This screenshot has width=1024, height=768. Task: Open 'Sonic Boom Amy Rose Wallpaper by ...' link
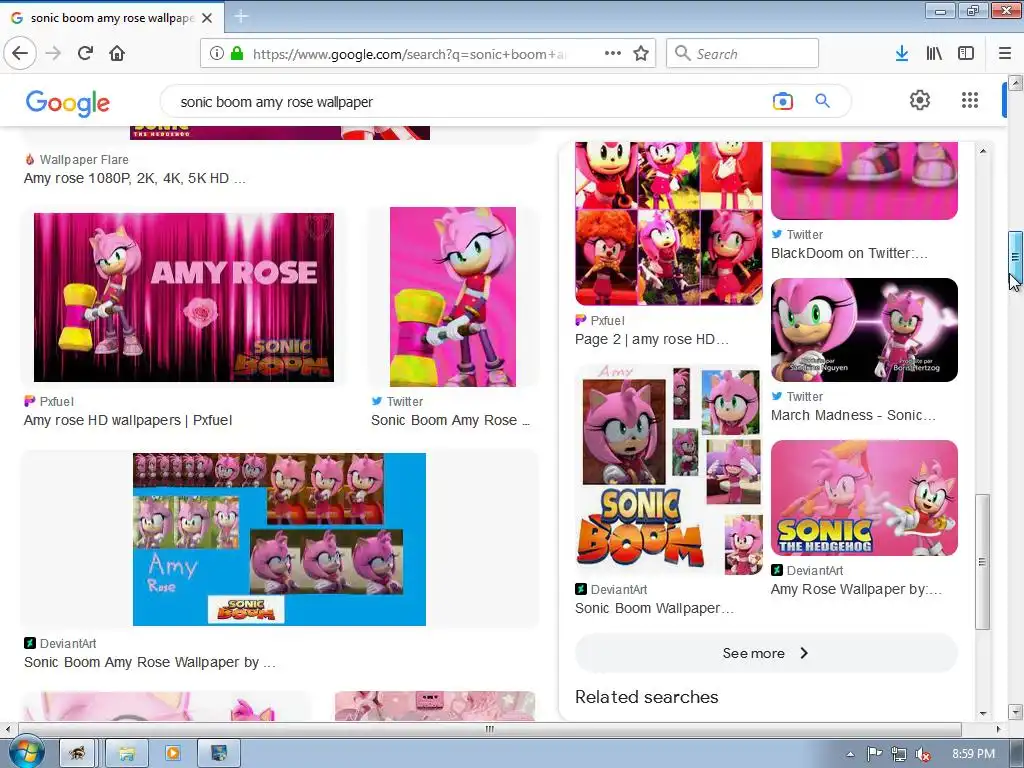pyautogui.click(x=150, y=662)
